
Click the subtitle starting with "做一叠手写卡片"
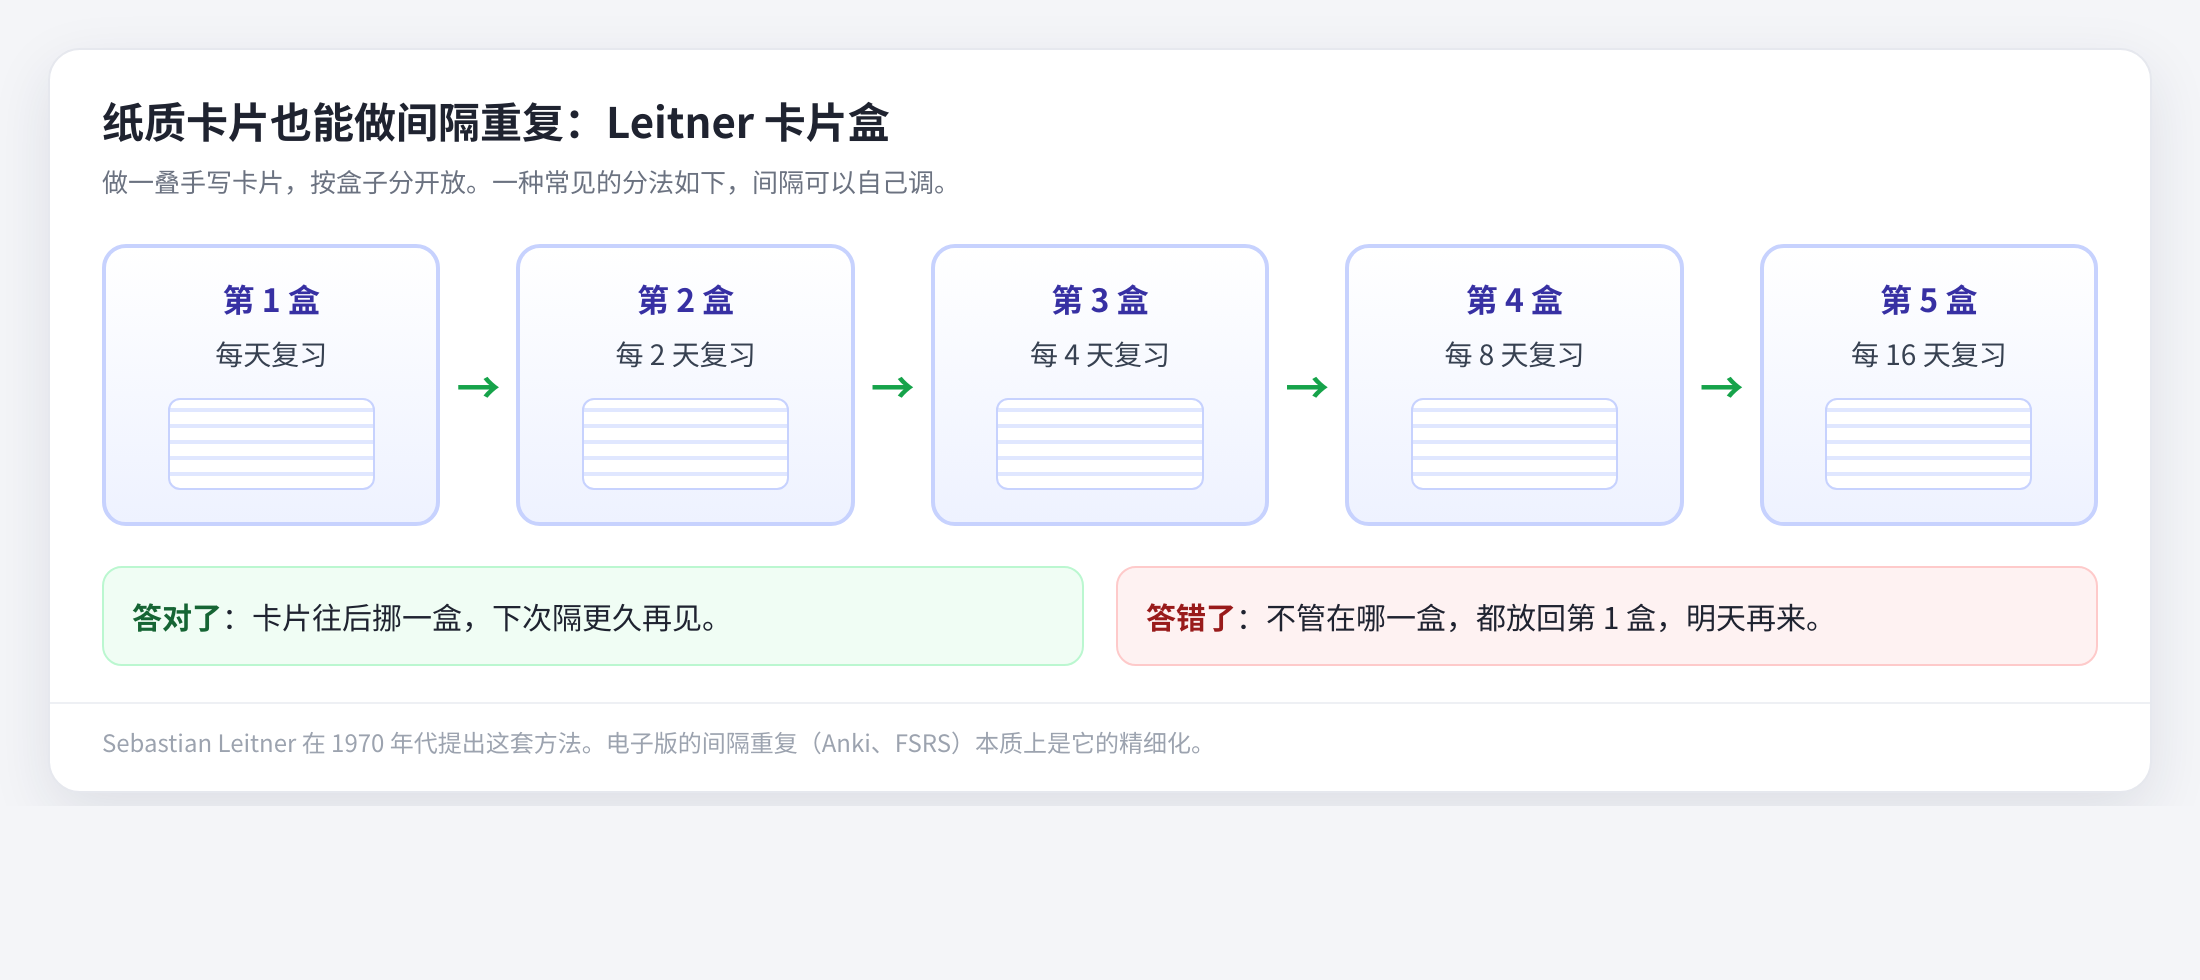(x=526, y=183)
